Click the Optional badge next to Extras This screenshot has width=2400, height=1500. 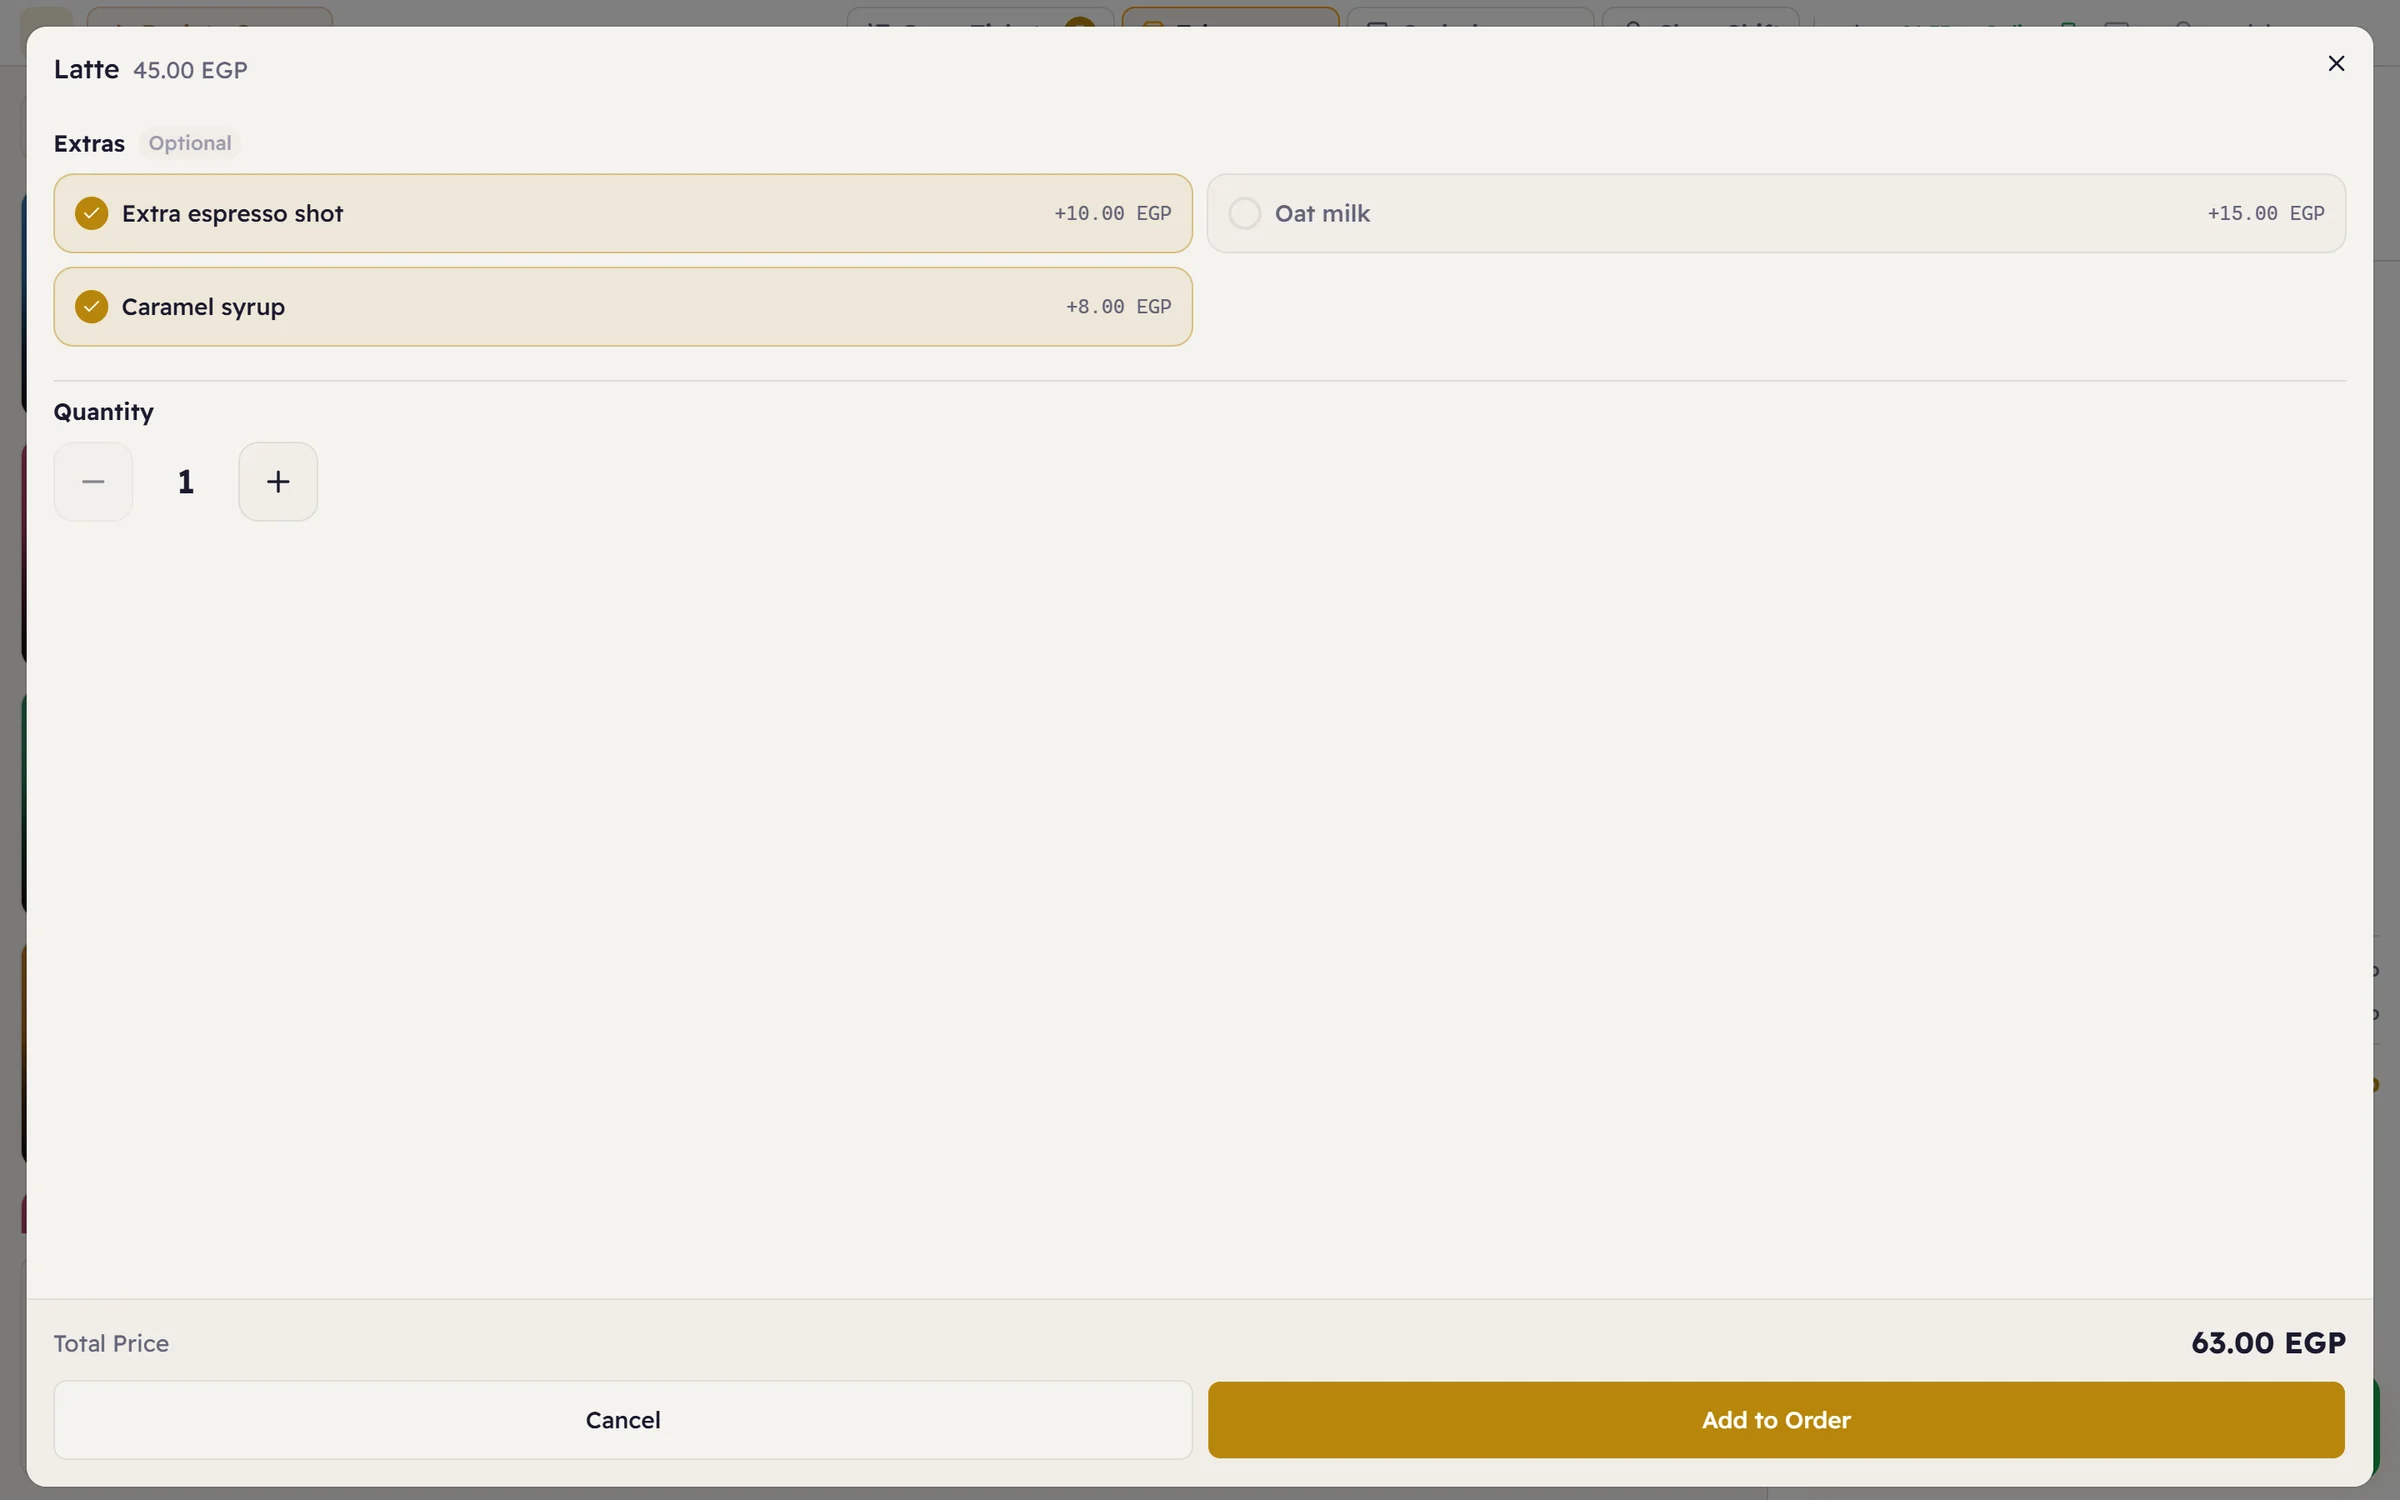190,143
